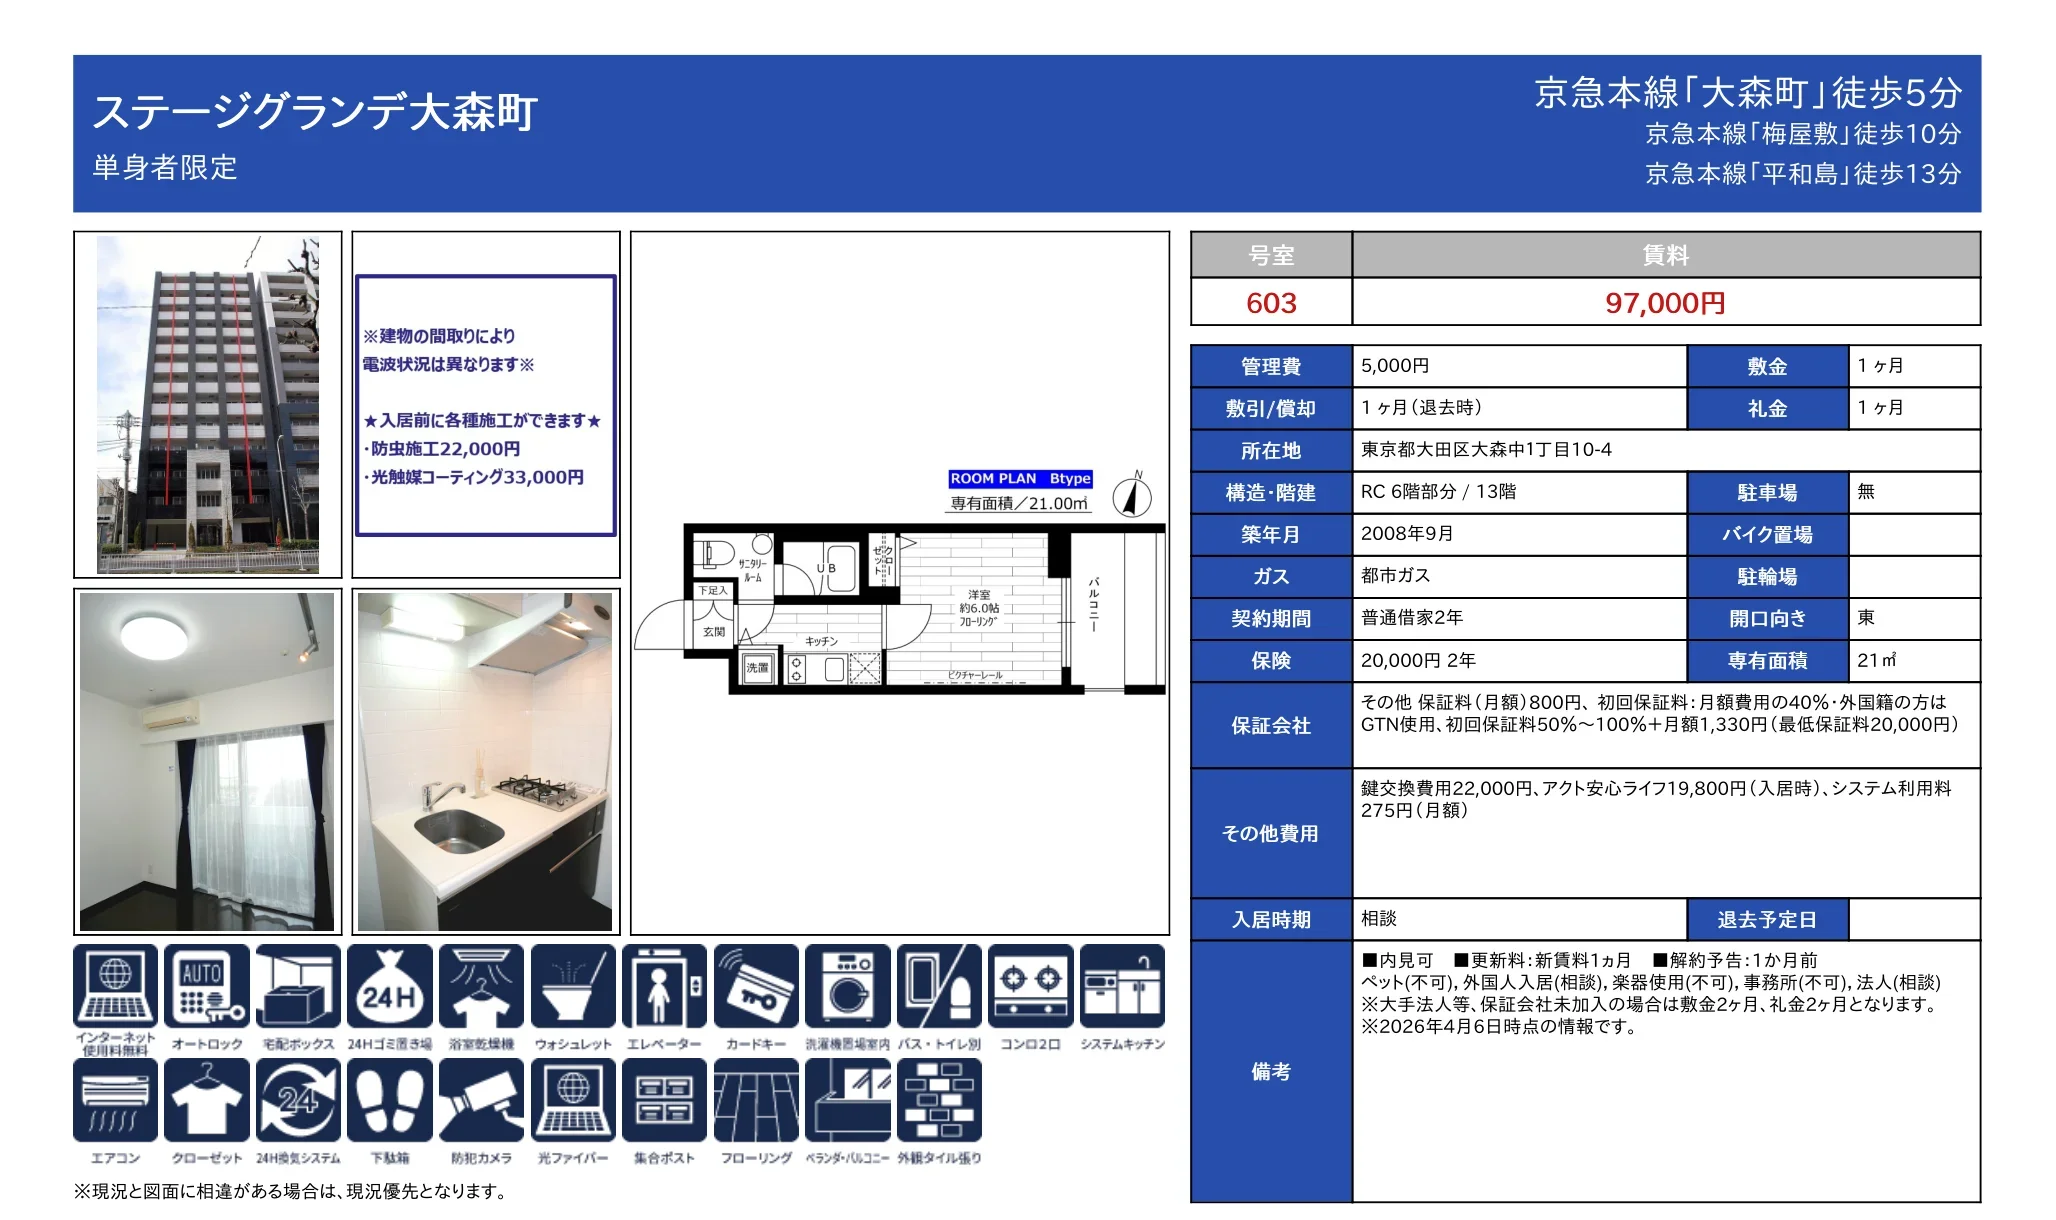The height and width of the screenshot is (1220, 2056).
Task: Click the exterior tile (外観タイル張り) brick icon
Action: (x=939, y=1100)
